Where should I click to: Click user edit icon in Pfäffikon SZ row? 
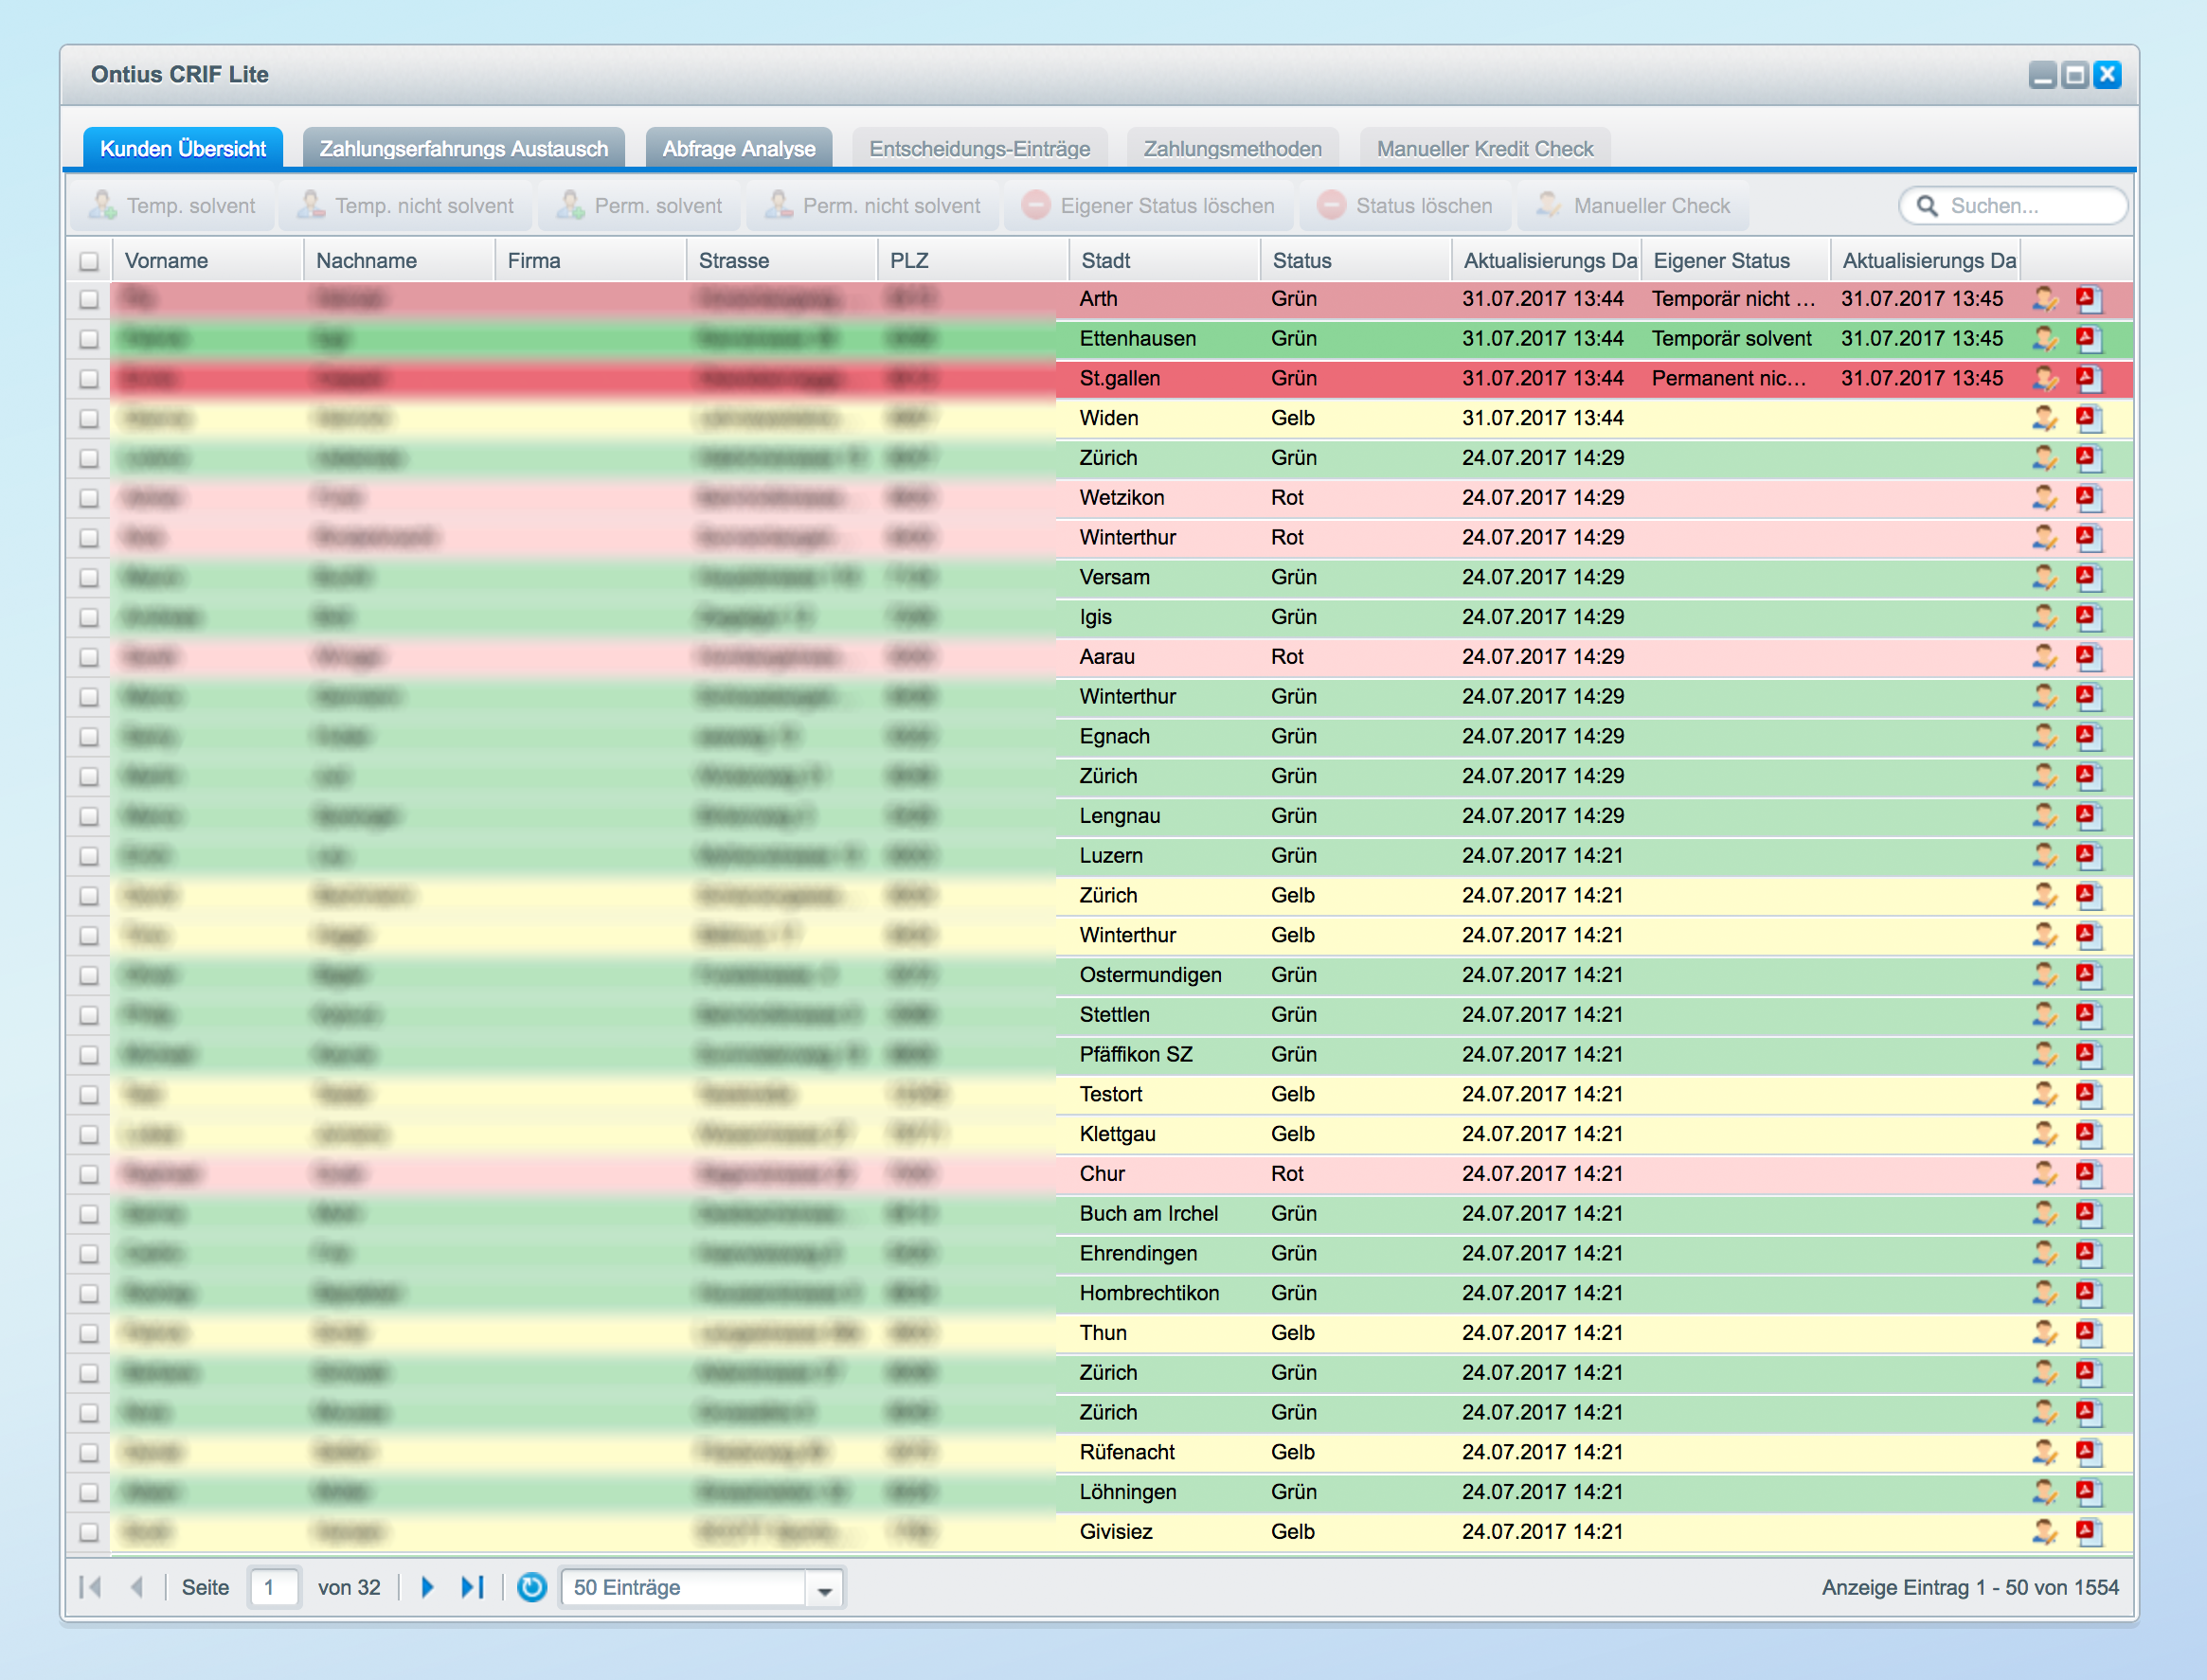pyautogui.click(x=2045, y=1055)
